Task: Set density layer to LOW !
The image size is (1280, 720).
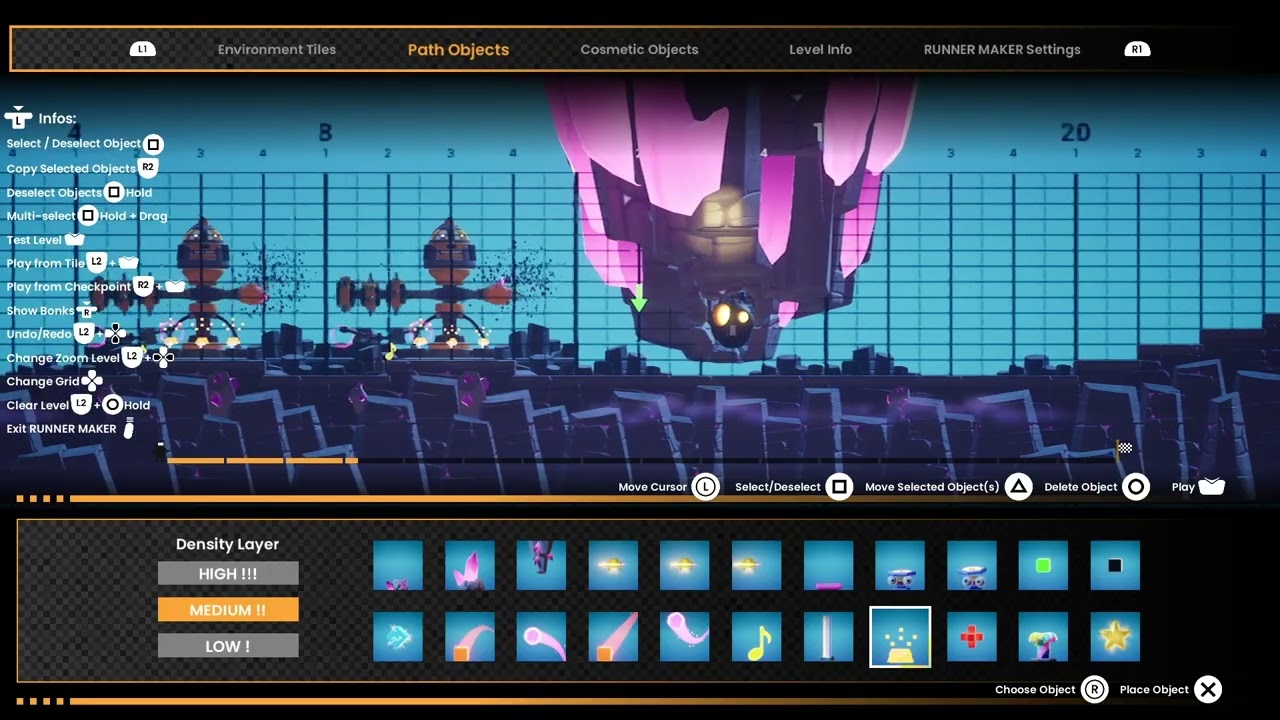Action: click(228, 646)
